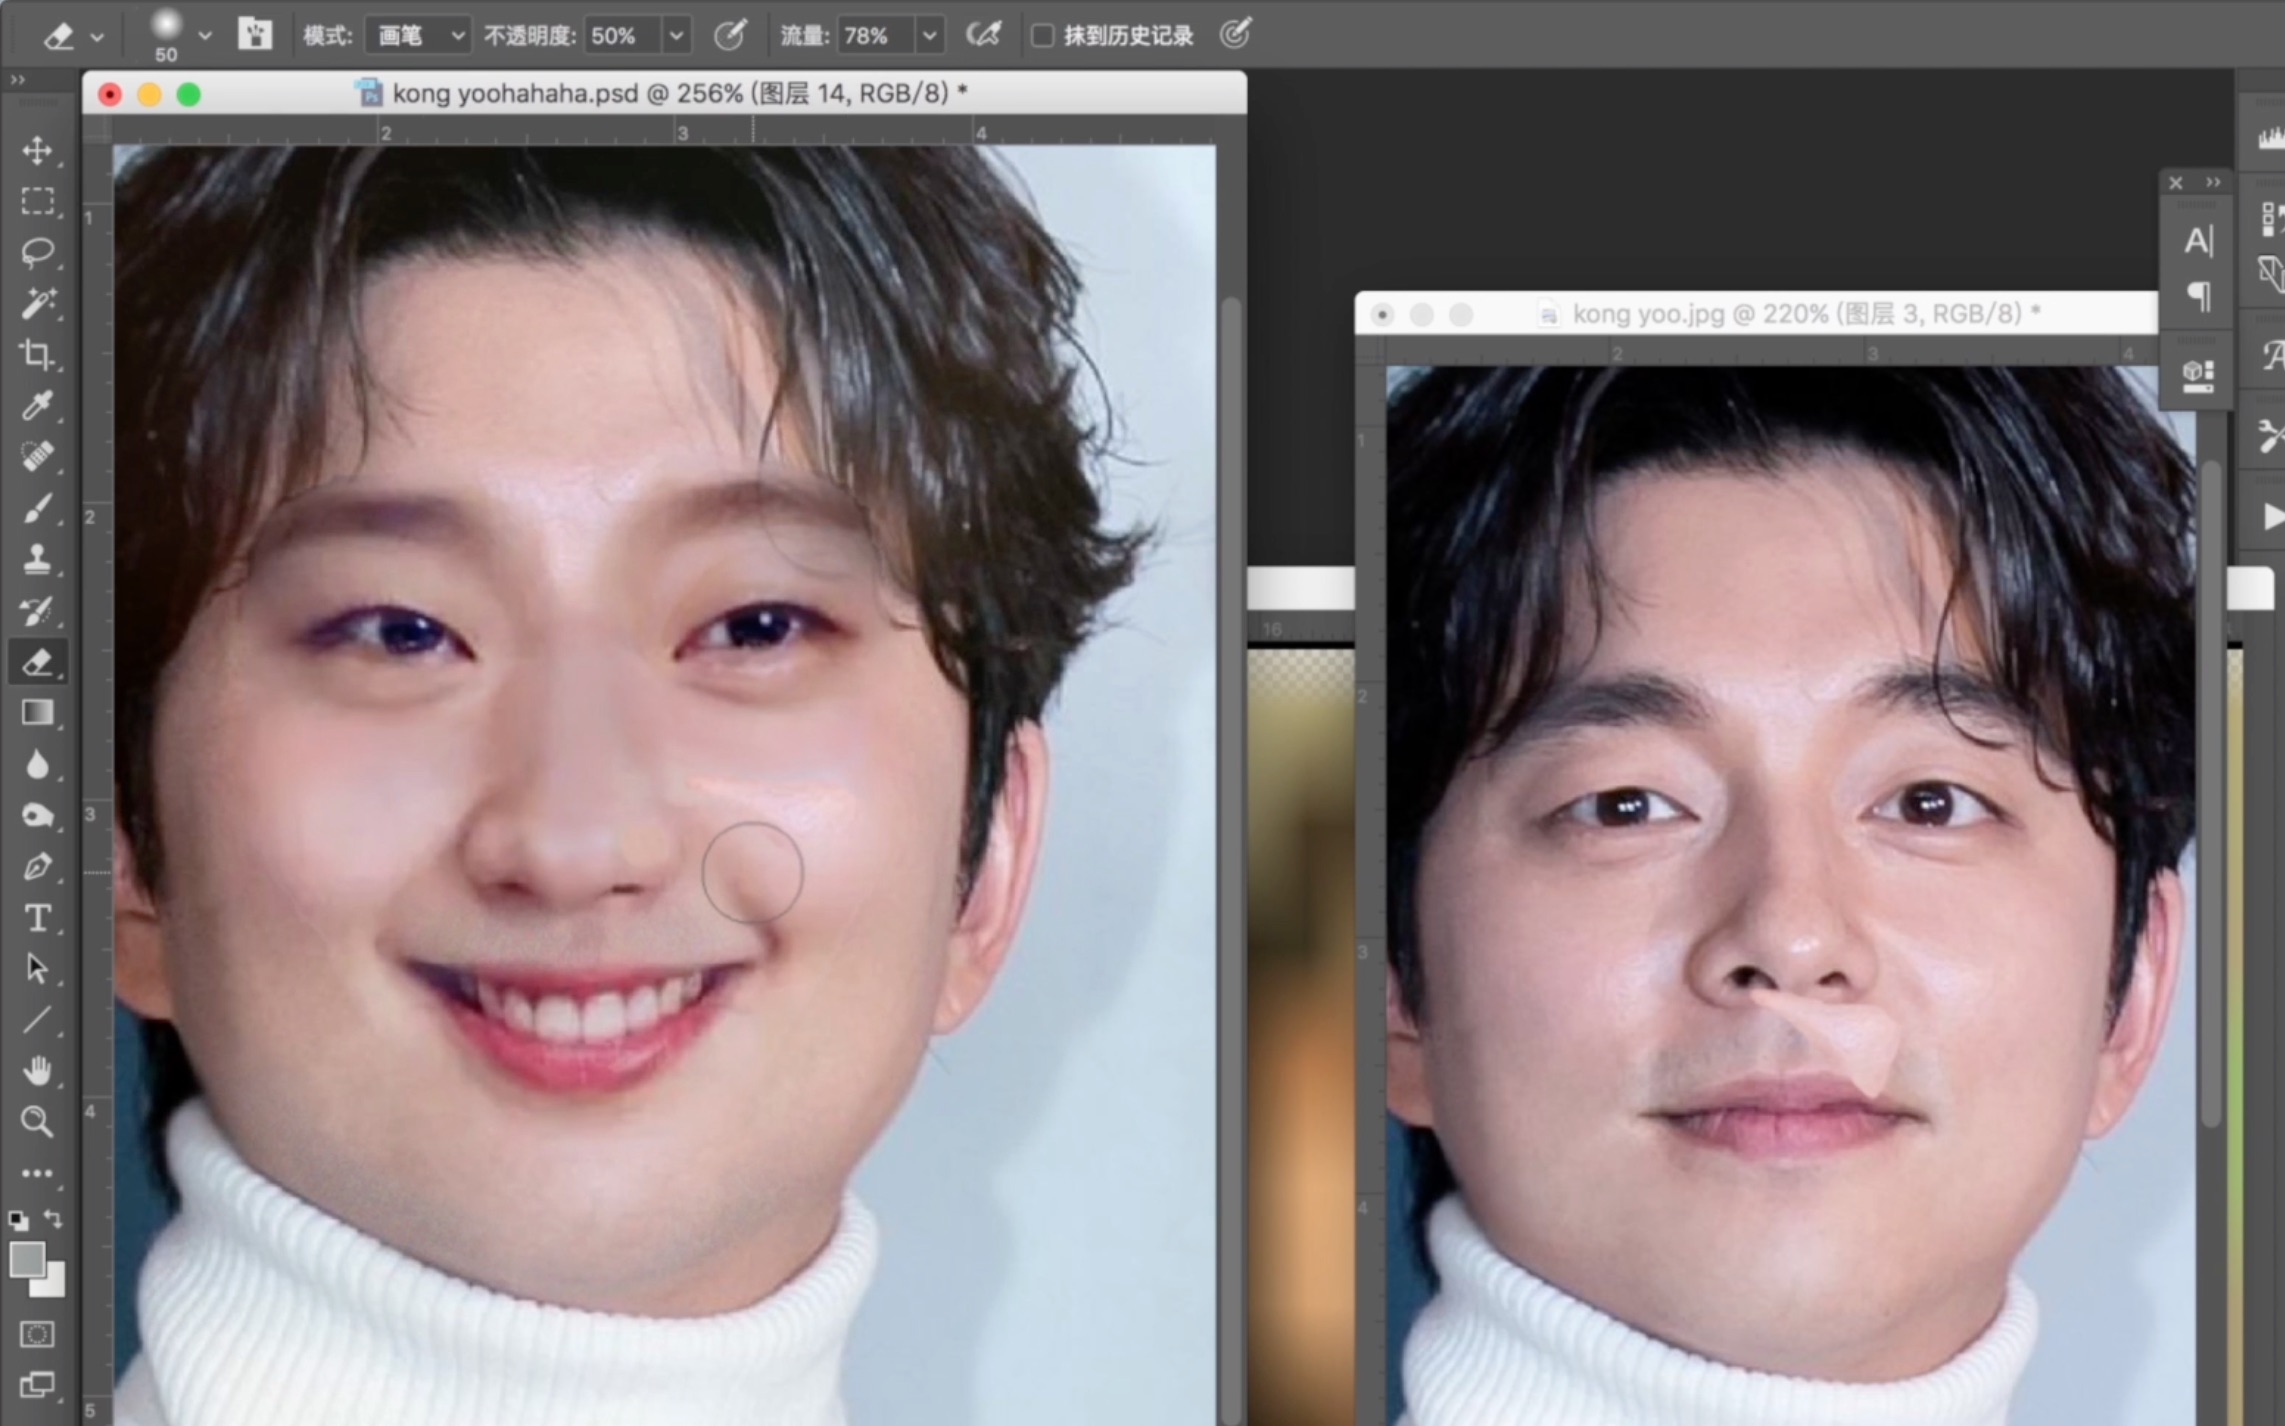The height and width of the screenshot is (1426, 2285).
Task: Select the Zoom magnifier tool
Action: pos(37,1121)
